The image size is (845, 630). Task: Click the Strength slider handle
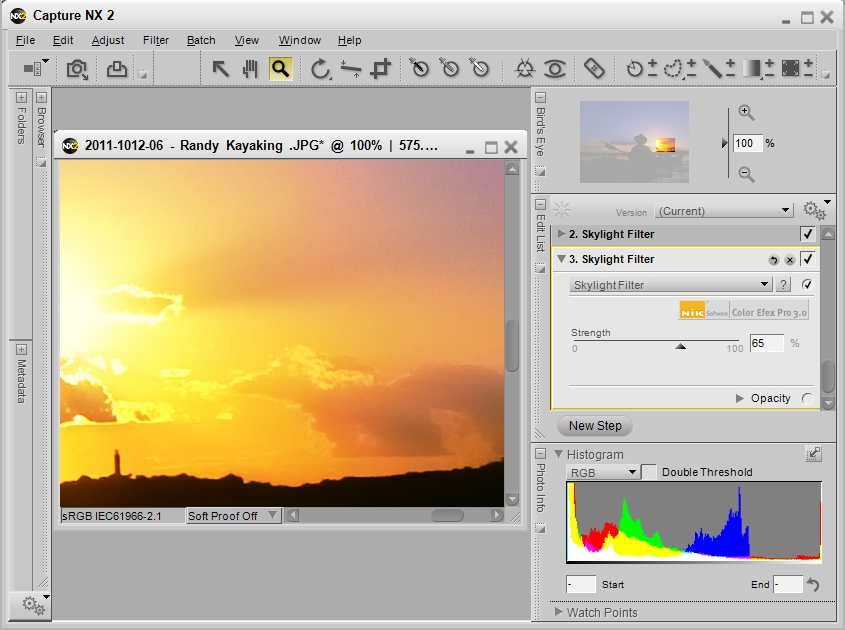[682, 347]
